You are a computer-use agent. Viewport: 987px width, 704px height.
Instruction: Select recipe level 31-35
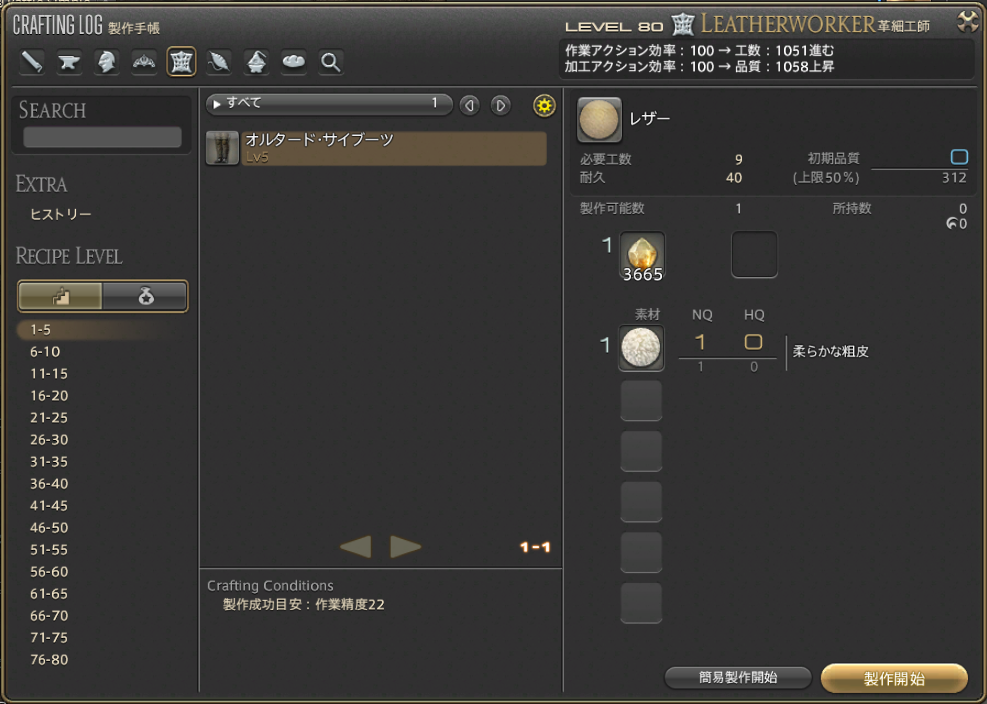pyautogui.click(x=48, y=462)
